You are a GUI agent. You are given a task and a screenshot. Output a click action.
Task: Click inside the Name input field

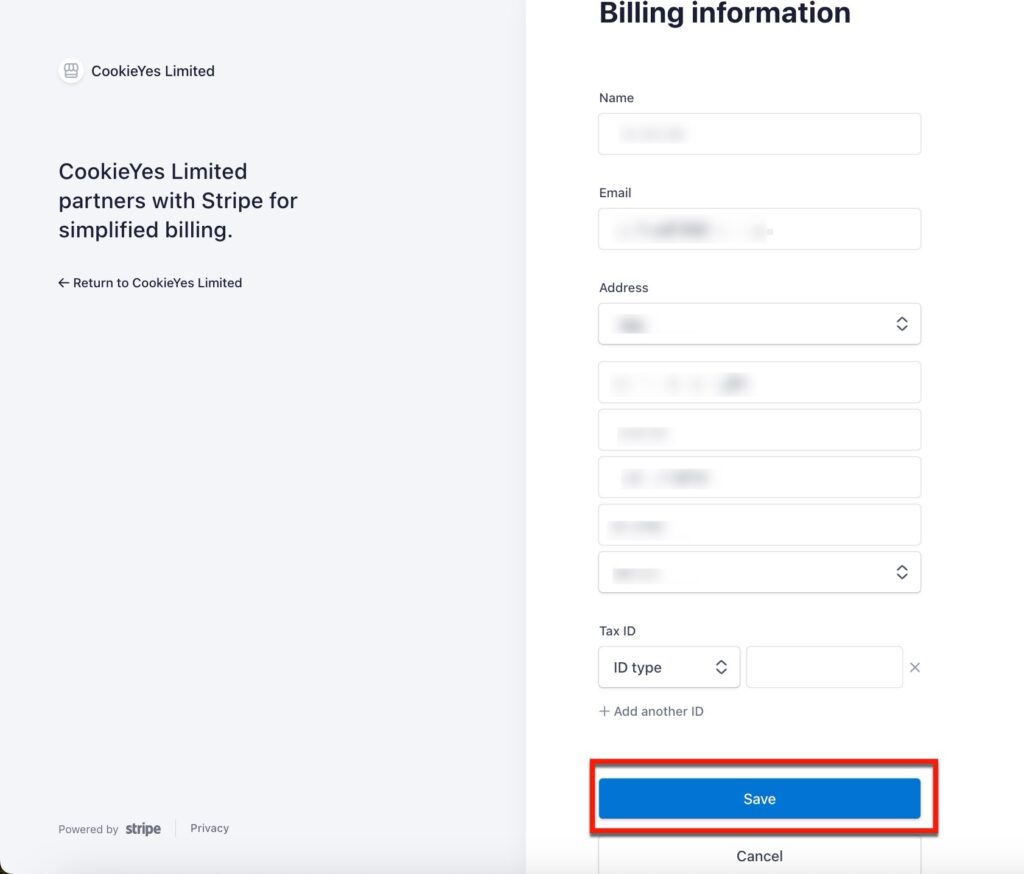tap(759, 133)
